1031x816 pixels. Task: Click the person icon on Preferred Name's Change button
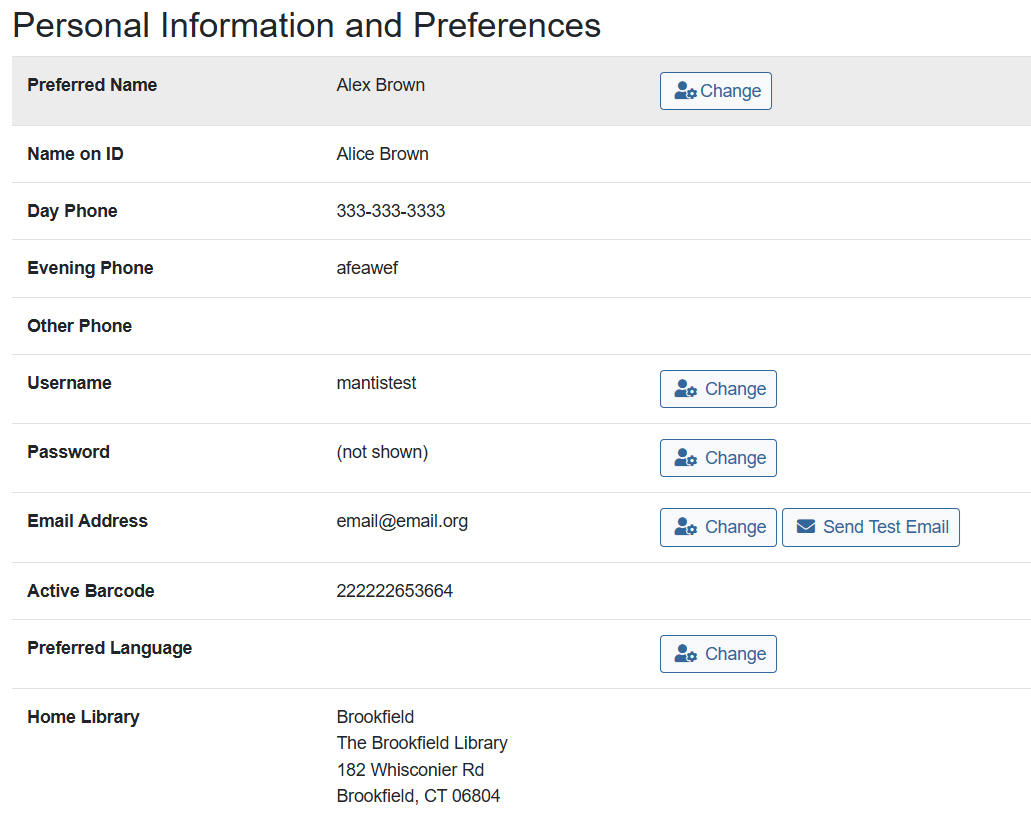(686, 90)
